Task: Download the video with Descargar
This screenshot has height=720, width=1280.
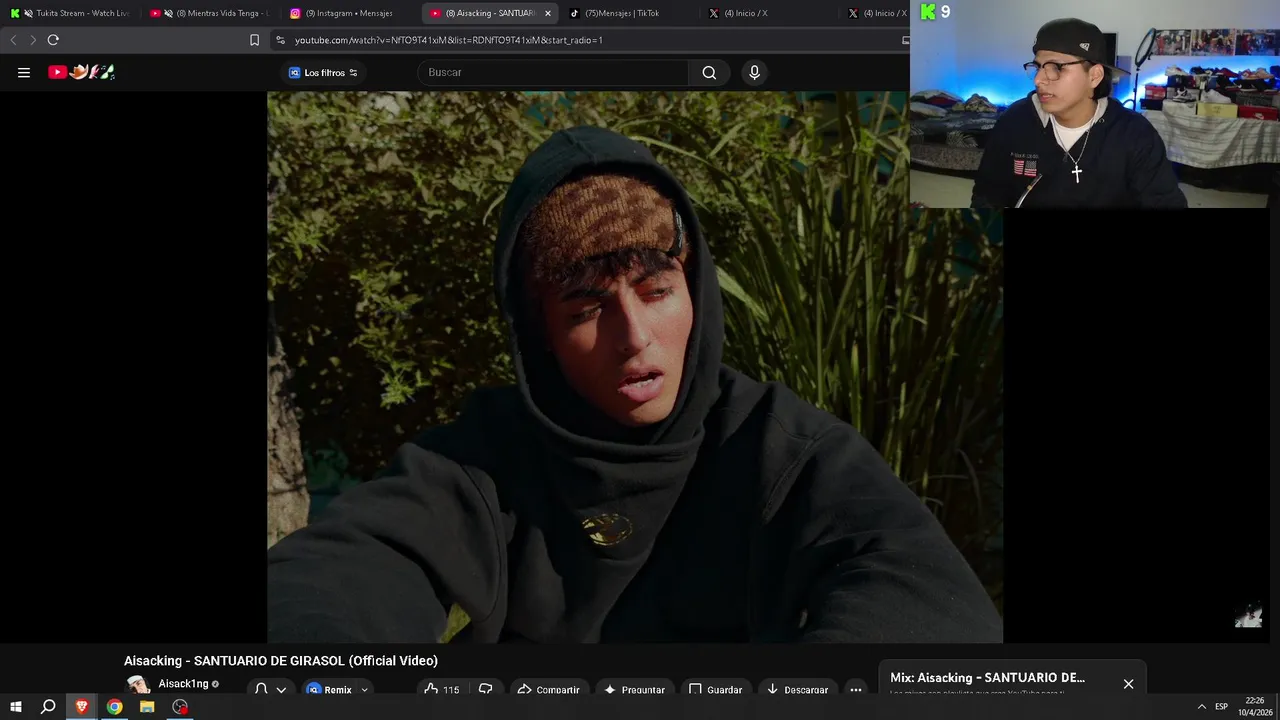Action: [797, 689]
